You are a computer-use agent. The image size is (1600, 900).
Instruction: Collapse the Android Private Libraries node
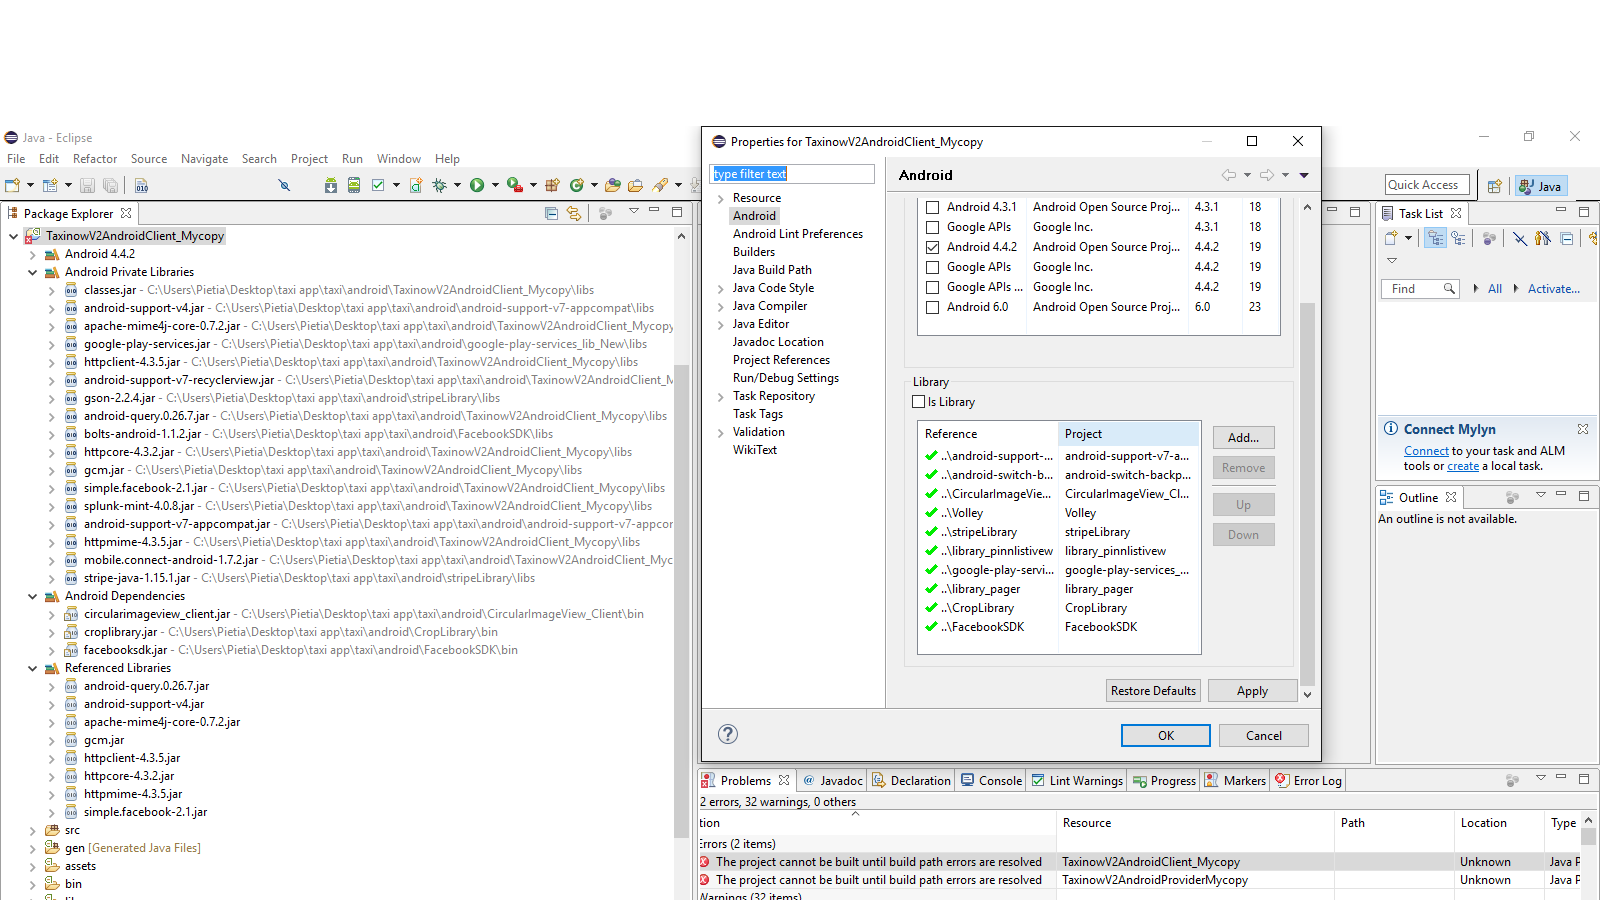point(32,272)
